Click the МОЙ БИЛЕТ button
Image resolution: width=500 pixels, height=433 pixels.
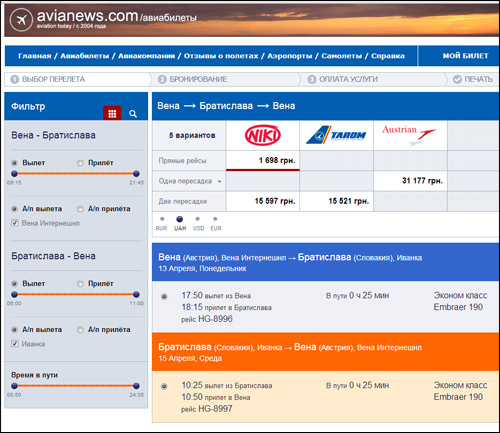[x=465, y=56]
